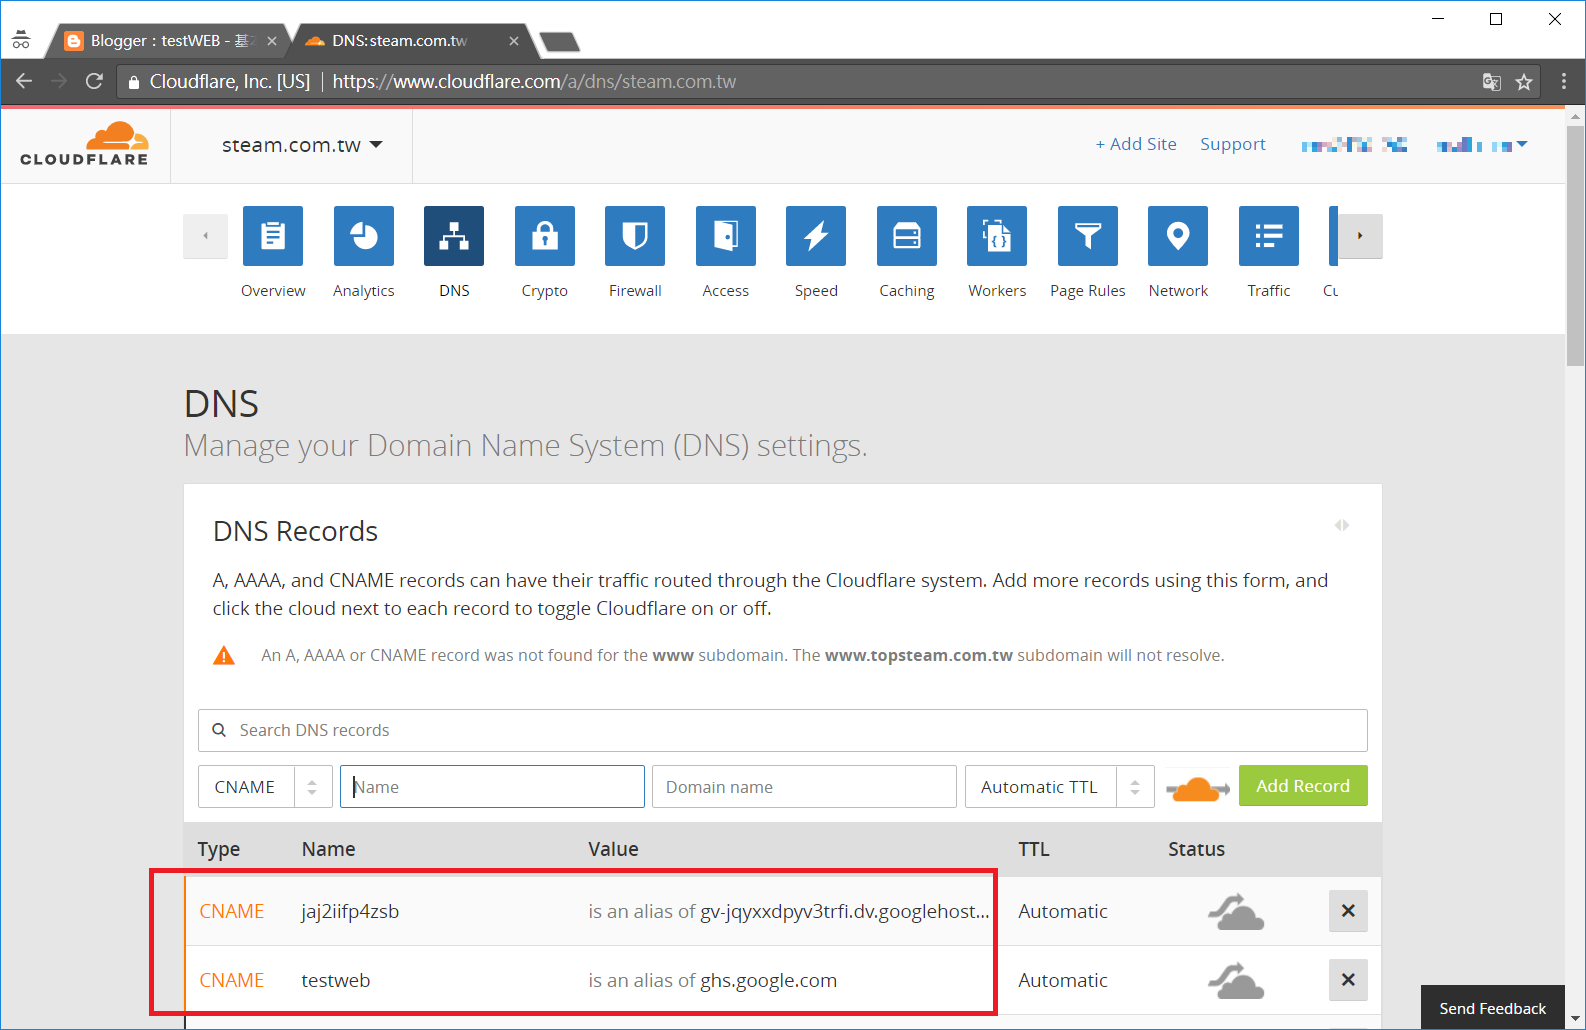Reload the page with refresh icon
Image resolution: width=1586 pixels, height=1030 pixels.
pyautogui.click(x=94, y=81)
